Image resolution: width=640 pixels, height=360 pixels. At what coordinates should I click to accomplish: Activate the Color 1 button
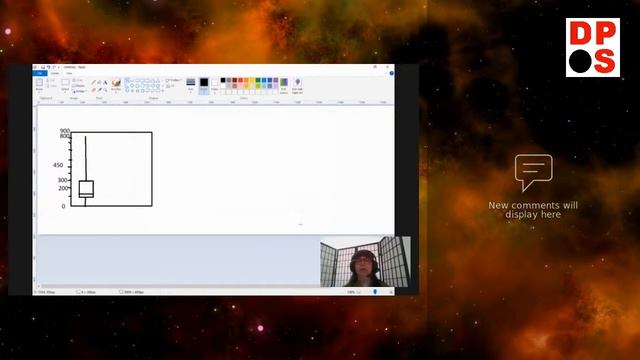[204, 86]
